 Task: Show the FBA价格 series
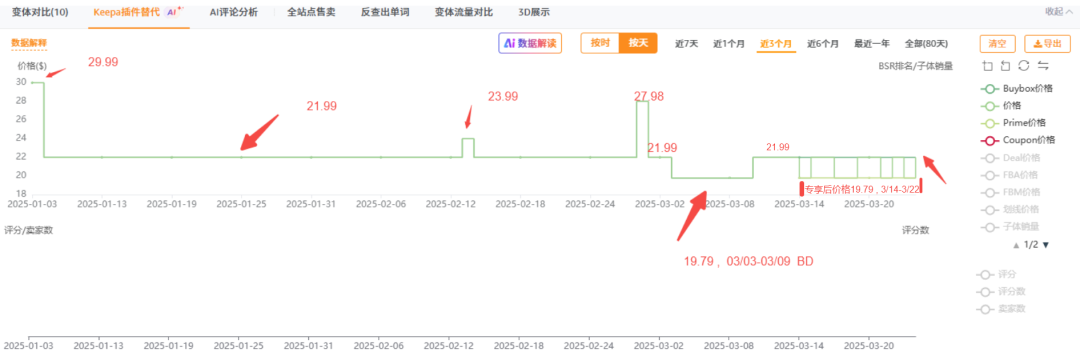[1007, 175]
